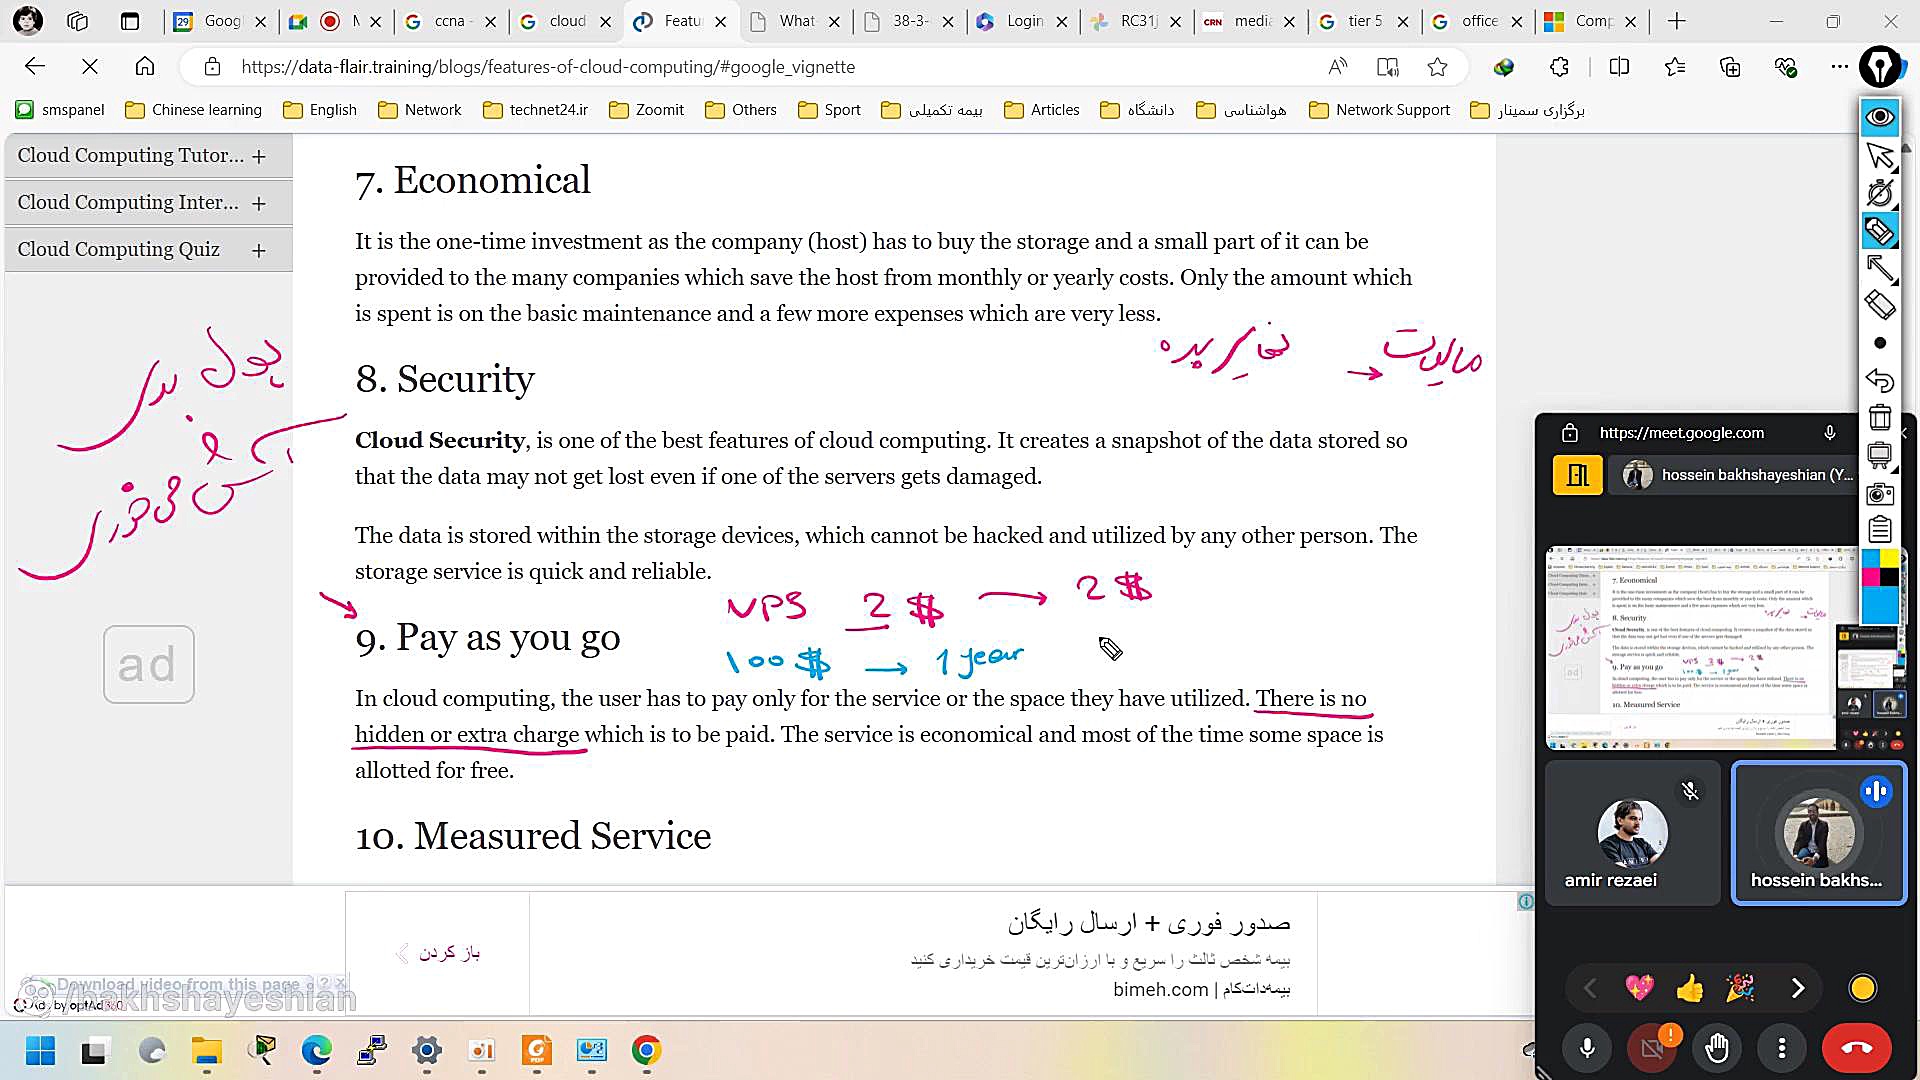Go back to previous page
The height and width of the screenshot is (1080, 1920).
(x=35, y=67)
